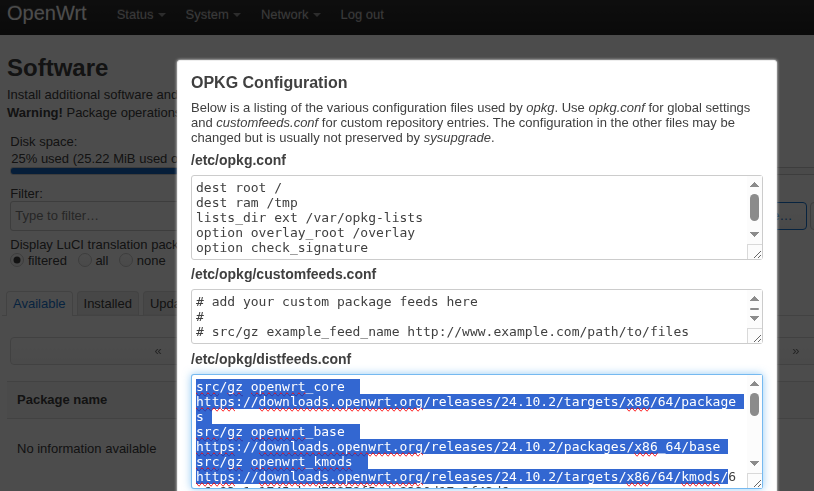814x491 pixels.
Task: Click the Type to filter input field
Action: (93, 216)
